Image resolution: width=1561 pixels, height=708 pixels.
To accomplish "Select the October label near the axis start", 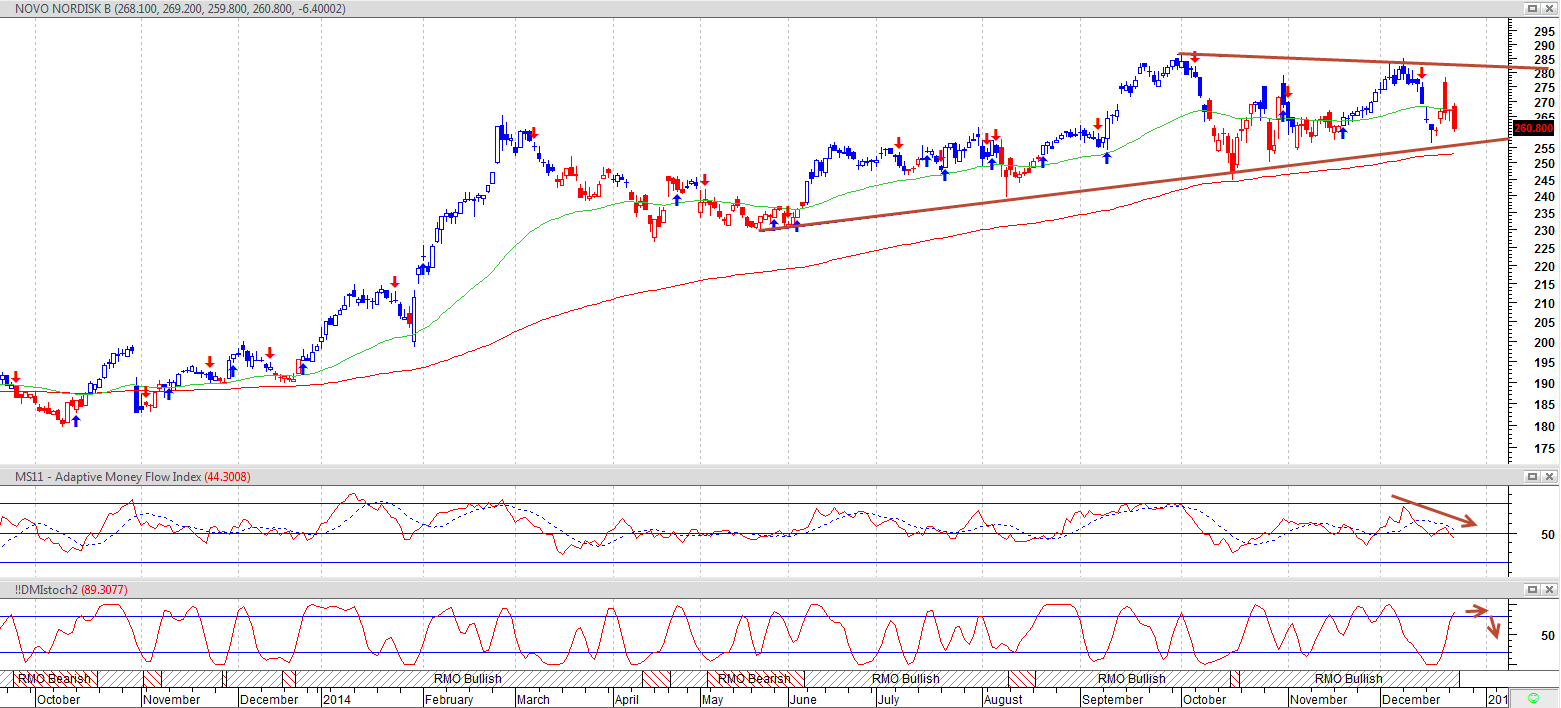I will 58,699.
